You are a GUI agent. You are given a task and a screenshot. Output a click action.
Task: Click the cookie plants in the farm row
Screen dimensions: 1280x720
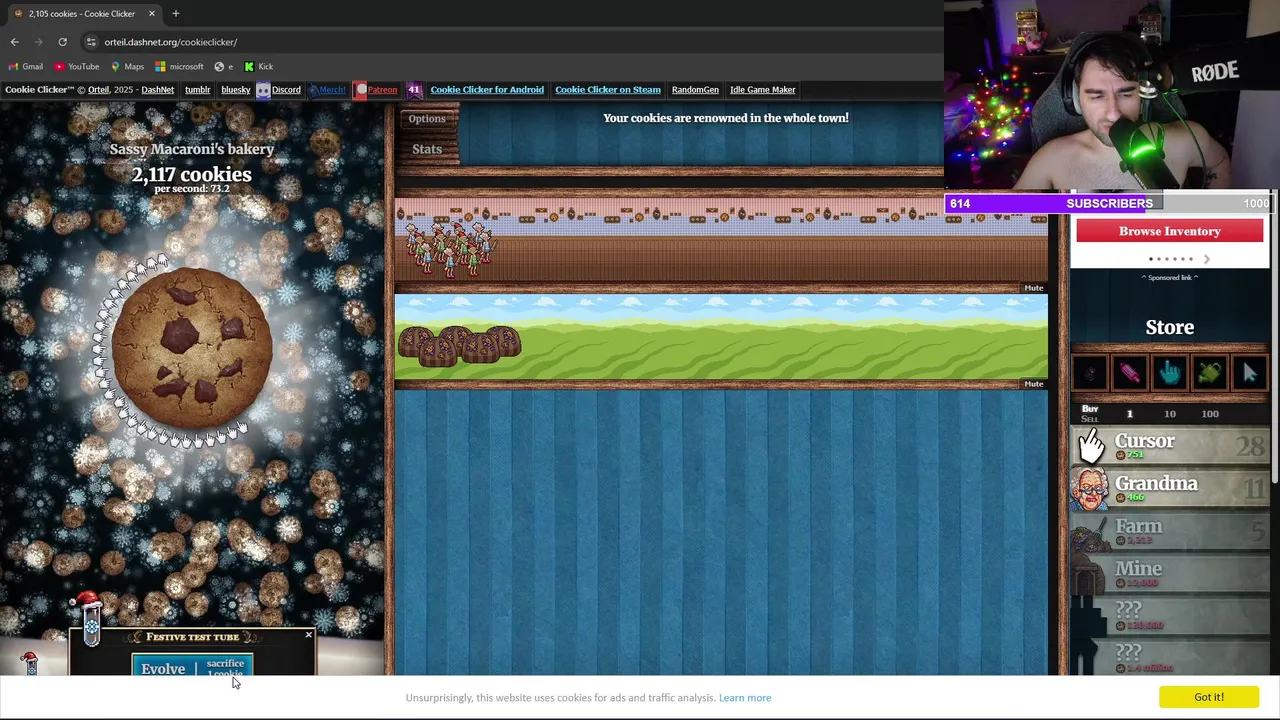459,346
